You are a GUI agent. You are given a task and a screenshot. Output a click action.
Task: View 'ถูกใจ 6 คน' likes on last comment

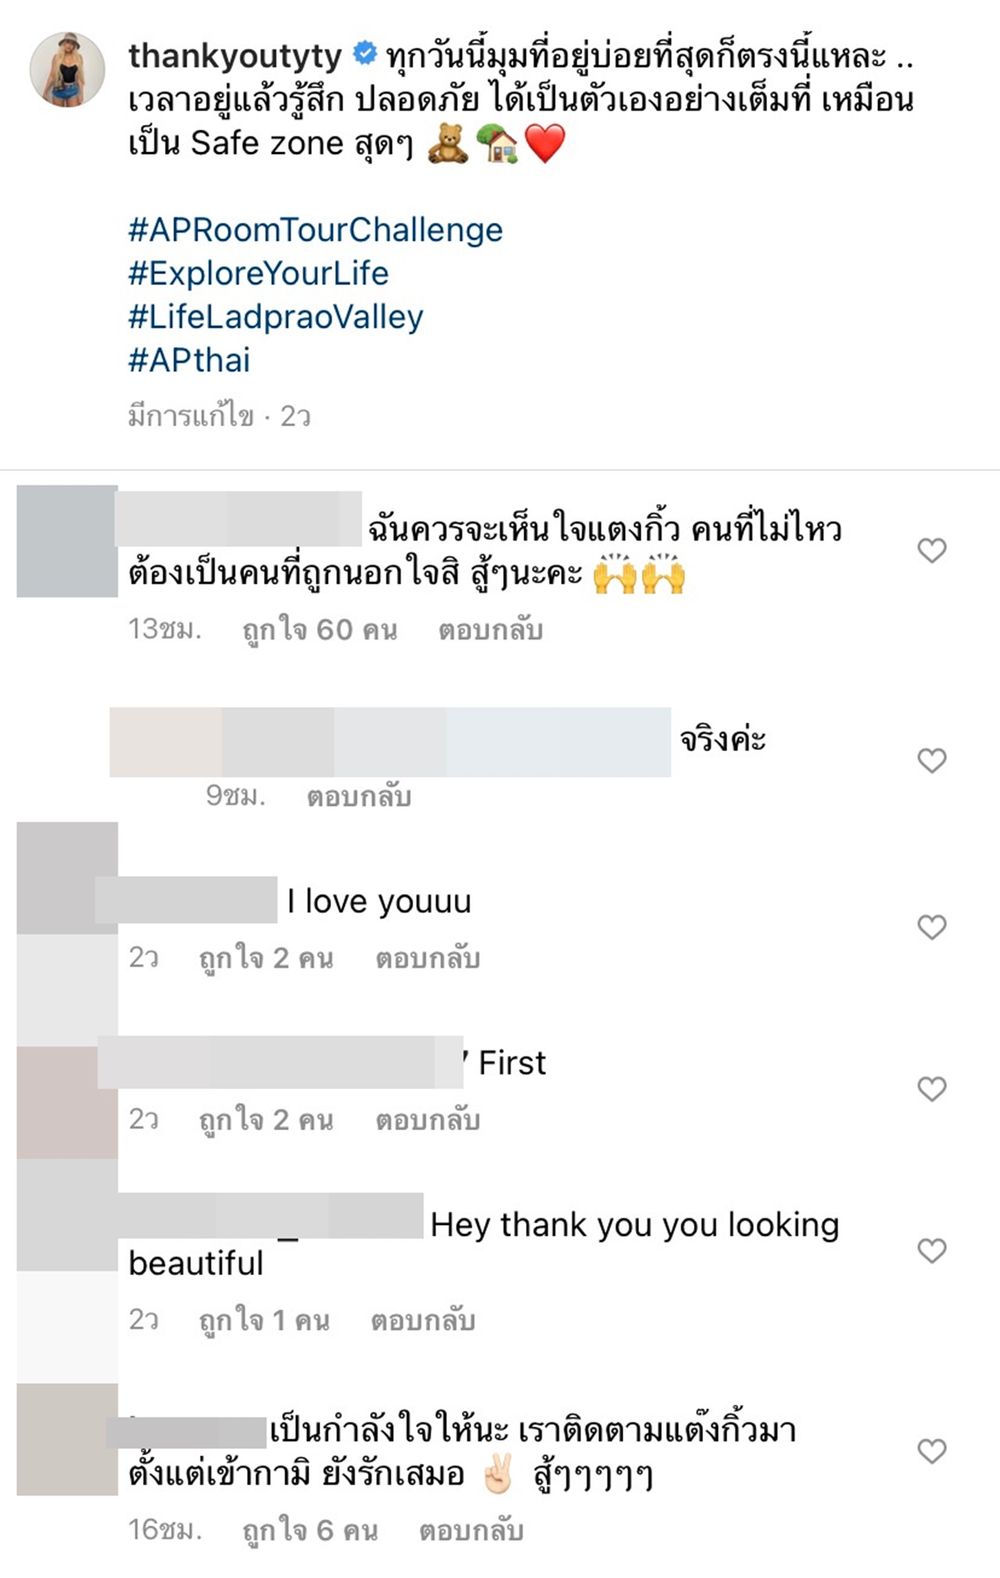pos(310,1530)
